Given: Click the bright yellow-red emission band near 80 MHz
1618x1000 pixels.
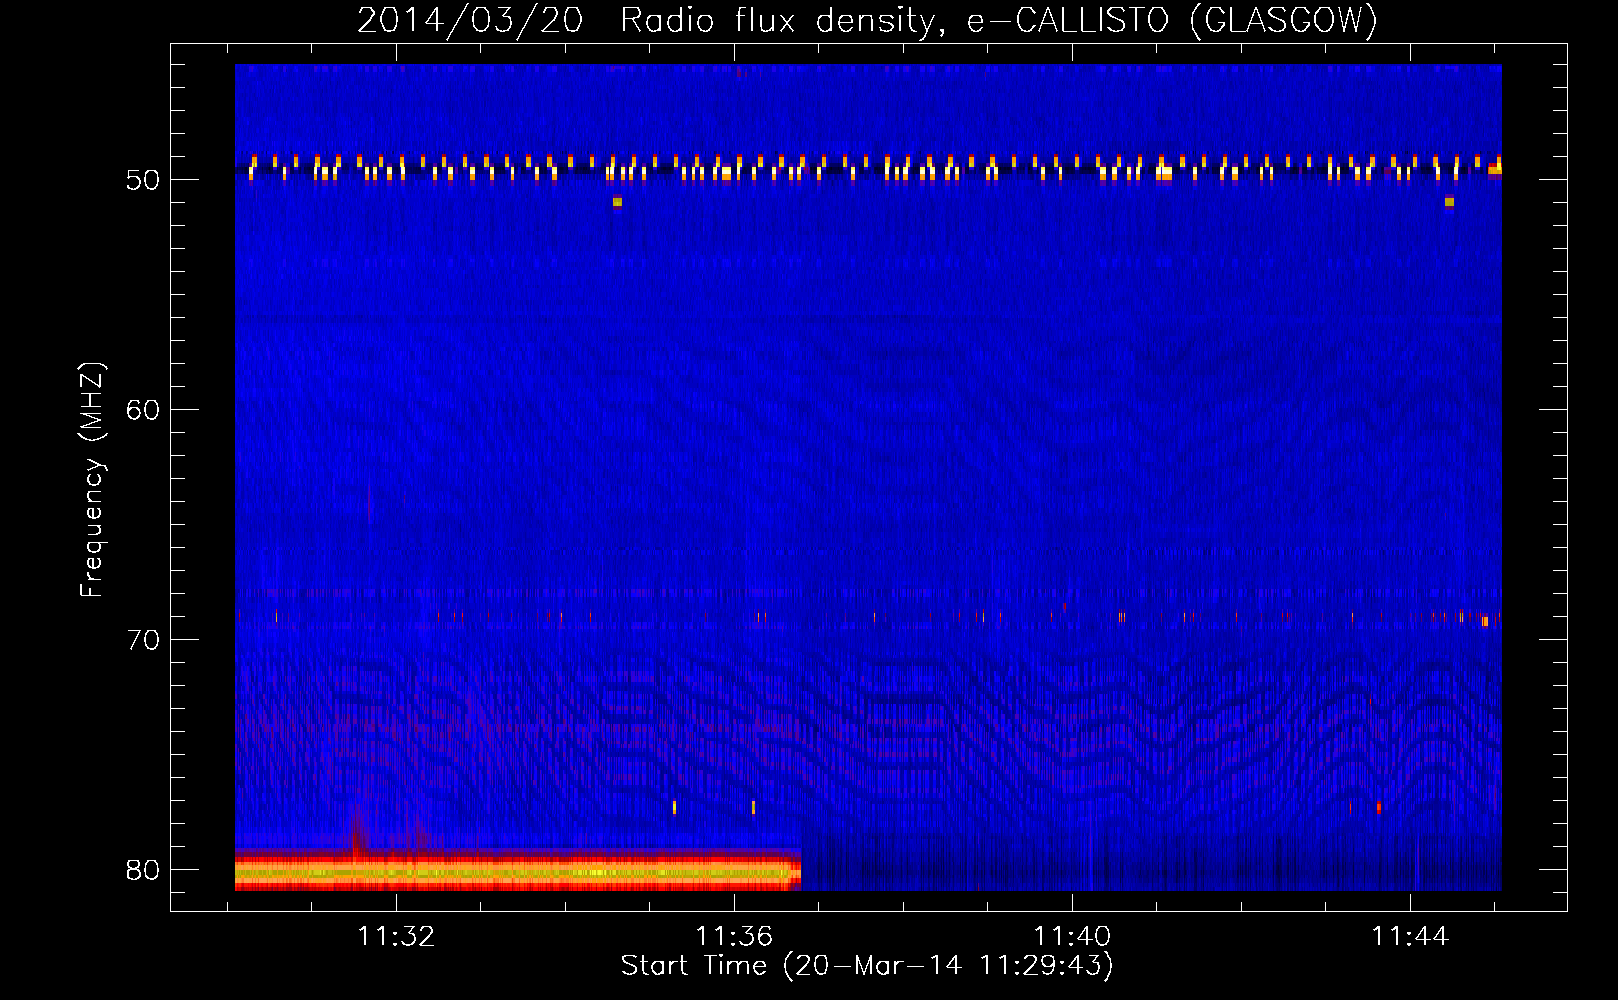Looking at the screenshot, I should click(x=518, y=870).
